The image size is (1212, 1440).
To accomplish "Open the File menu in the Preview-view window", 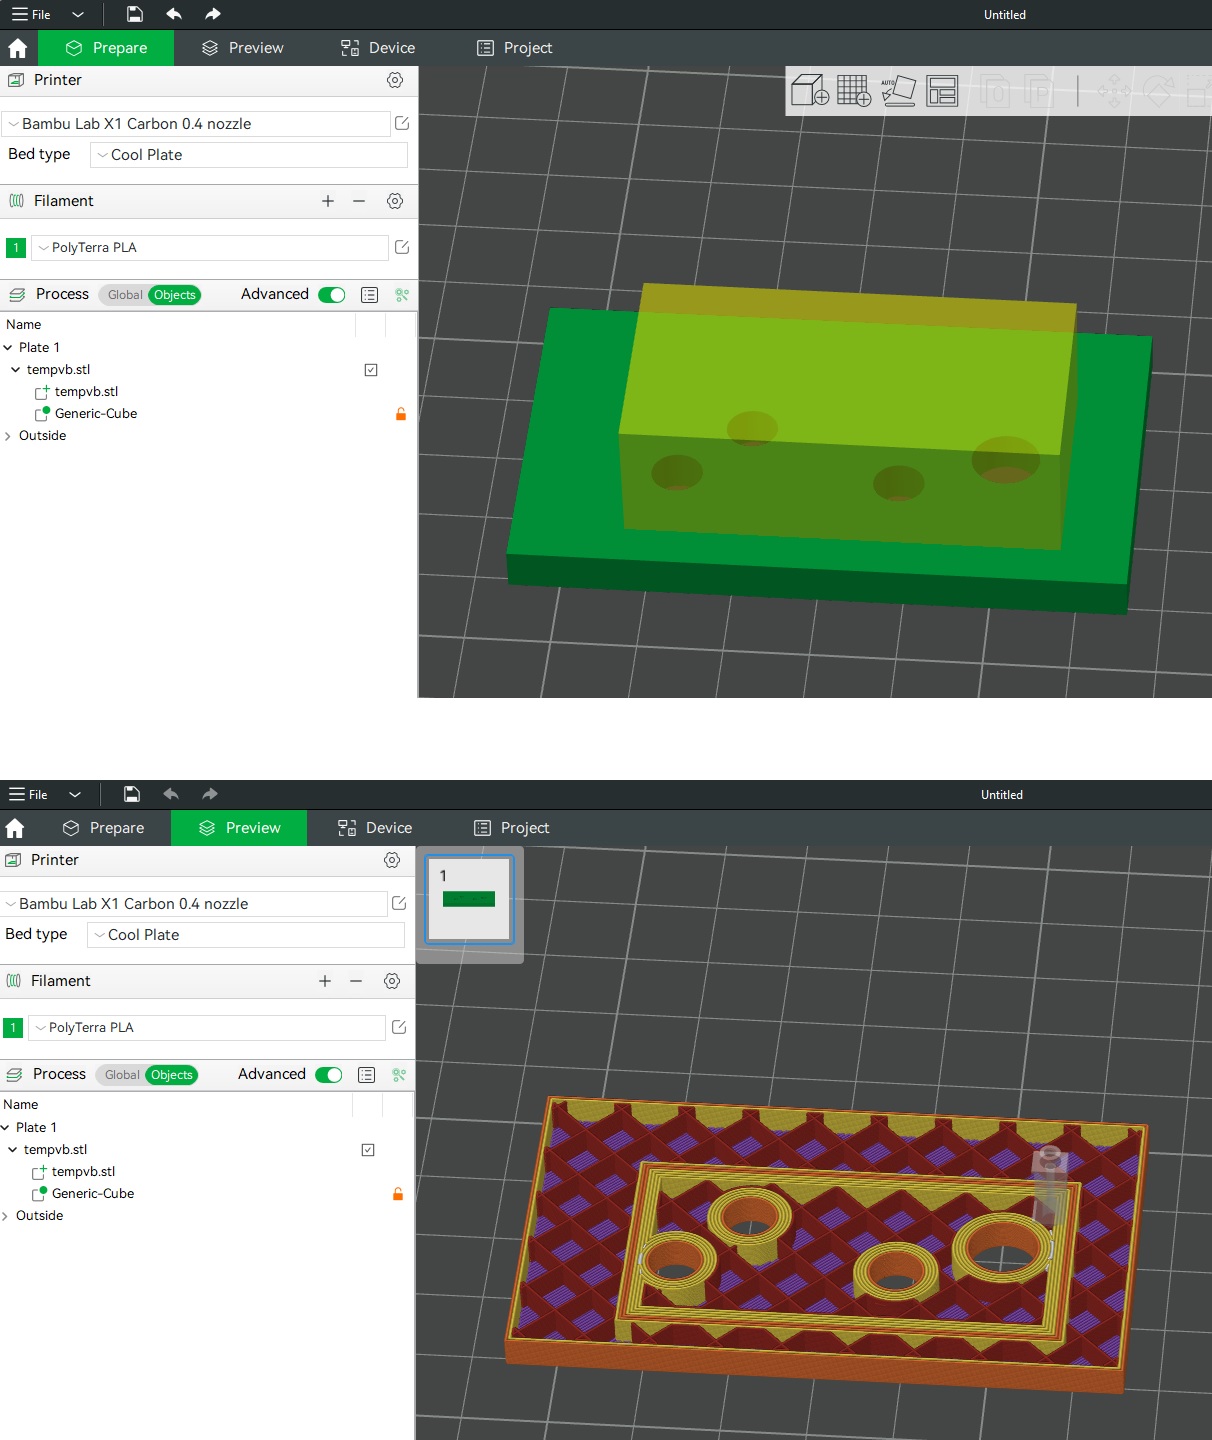I will [x=28, y=794].
